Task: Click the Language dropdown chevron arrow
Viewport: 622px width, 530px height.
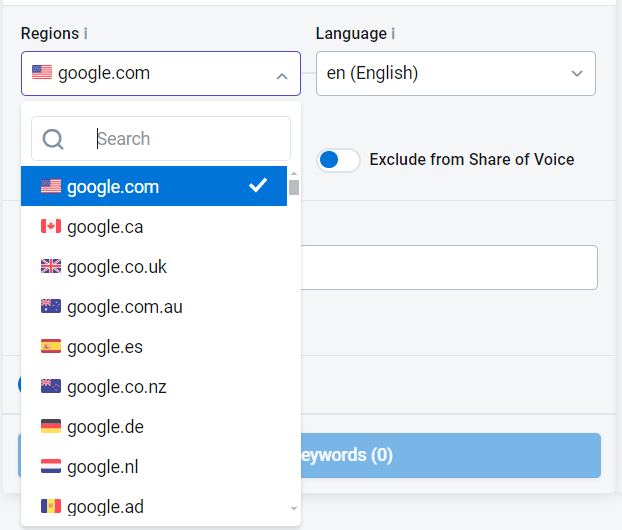Action: coord(577,74)
